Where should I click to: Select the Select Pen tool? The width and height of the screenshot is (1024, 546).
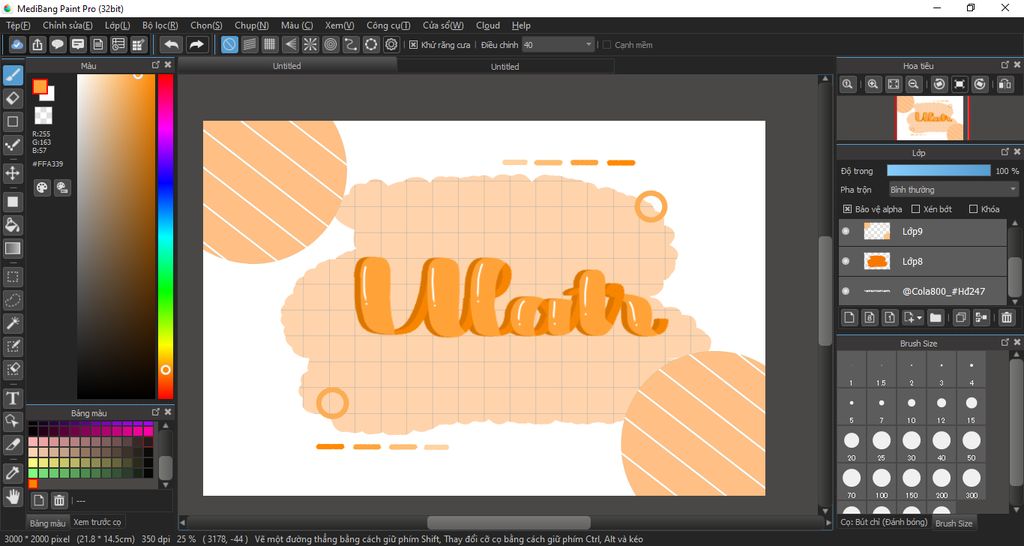[12, 346]
